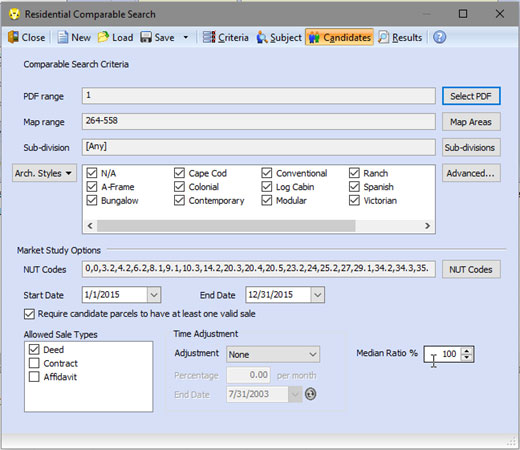Image resolution: width=520 pixels, height=450 pixels.
Task: Click the Results magnifier icon
Action: pos(383,37)
